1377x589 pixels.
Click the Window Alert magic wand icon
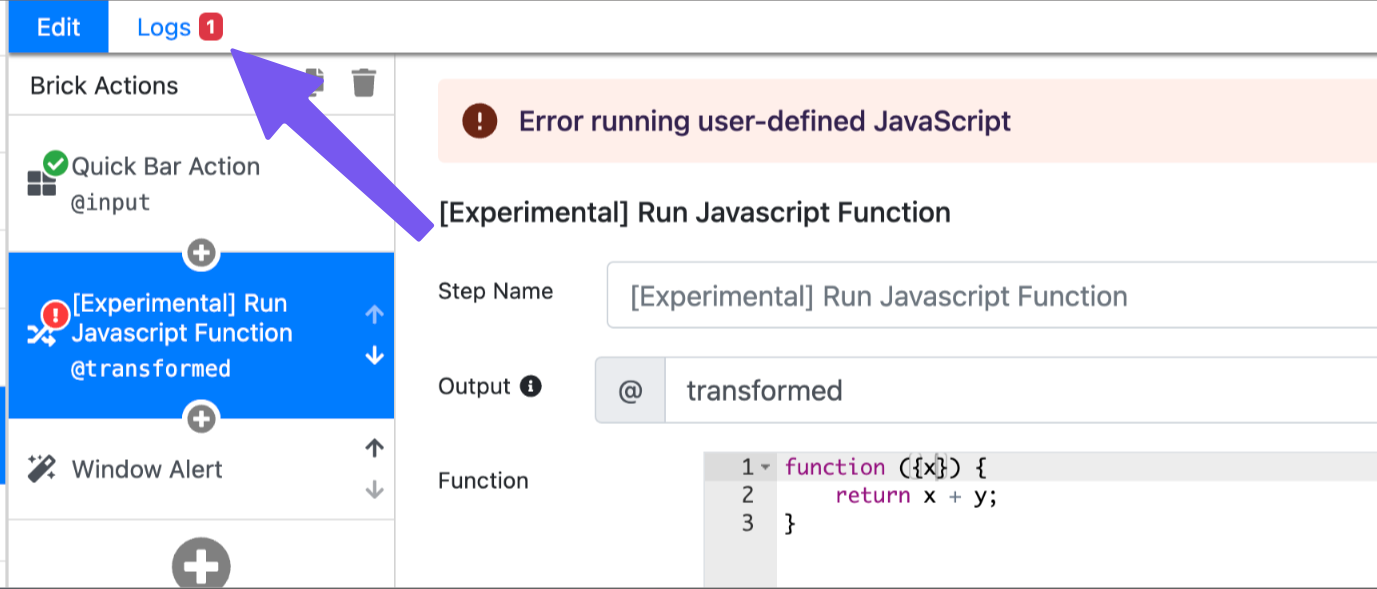point(41,469)
